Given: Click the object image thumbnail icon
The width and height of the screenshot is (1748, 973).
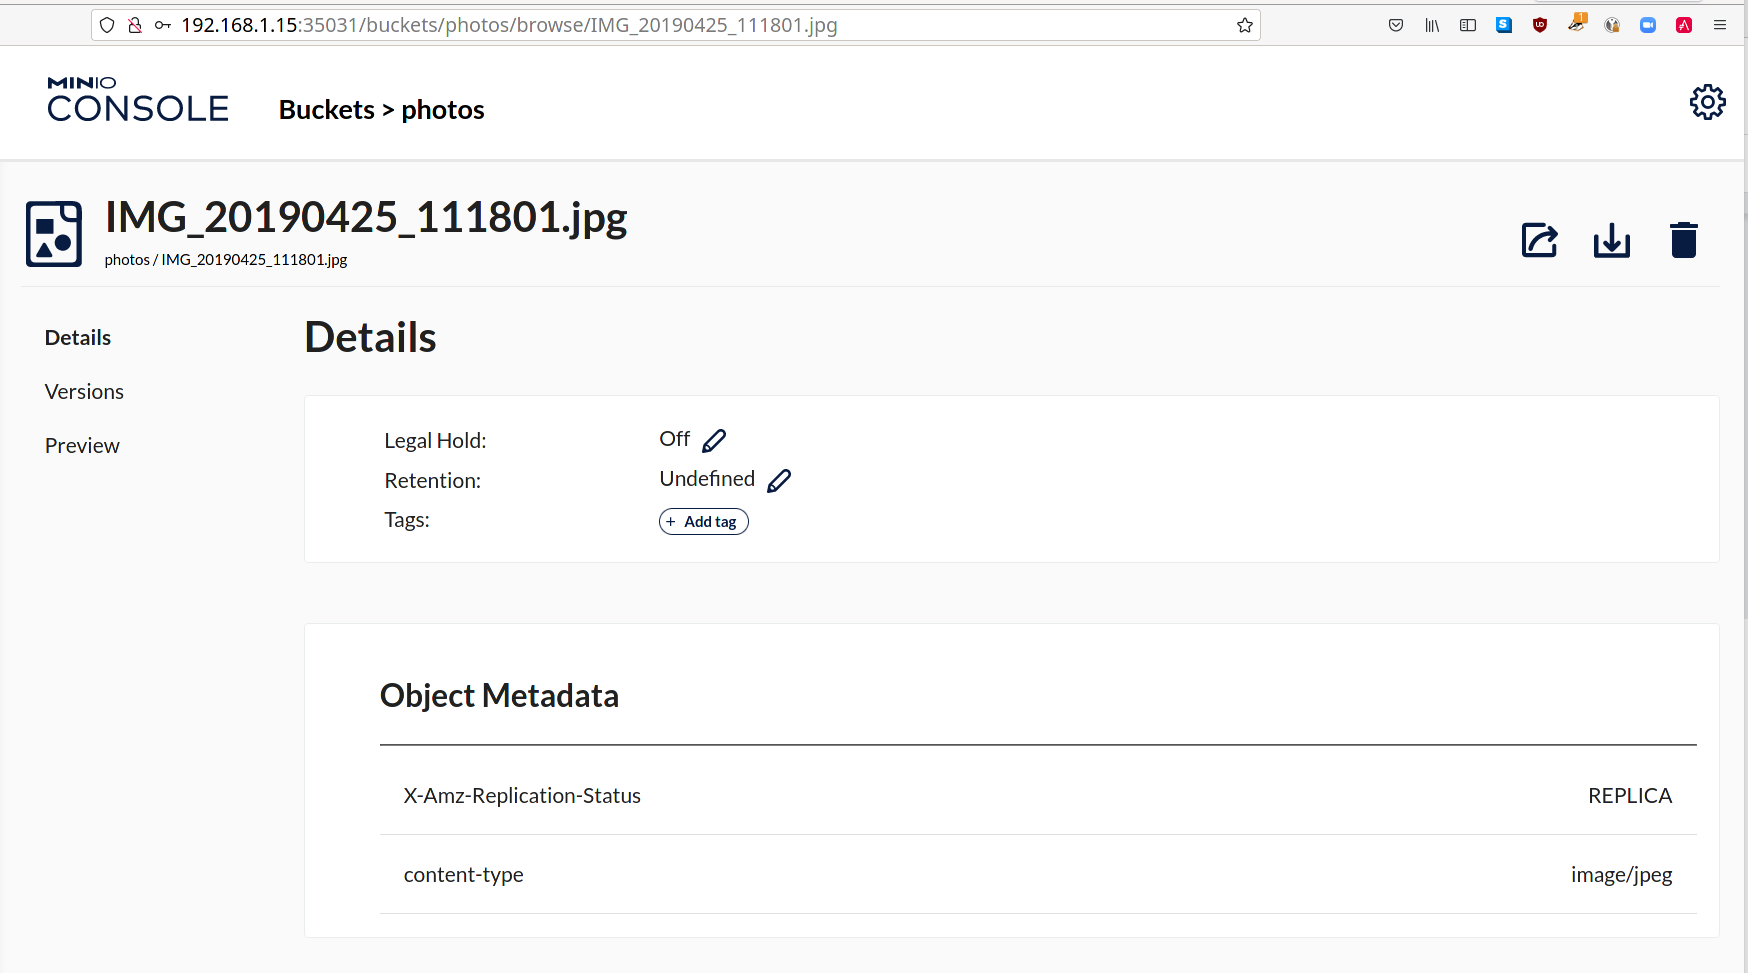Looking at the screenshot, I should (53, 234).
